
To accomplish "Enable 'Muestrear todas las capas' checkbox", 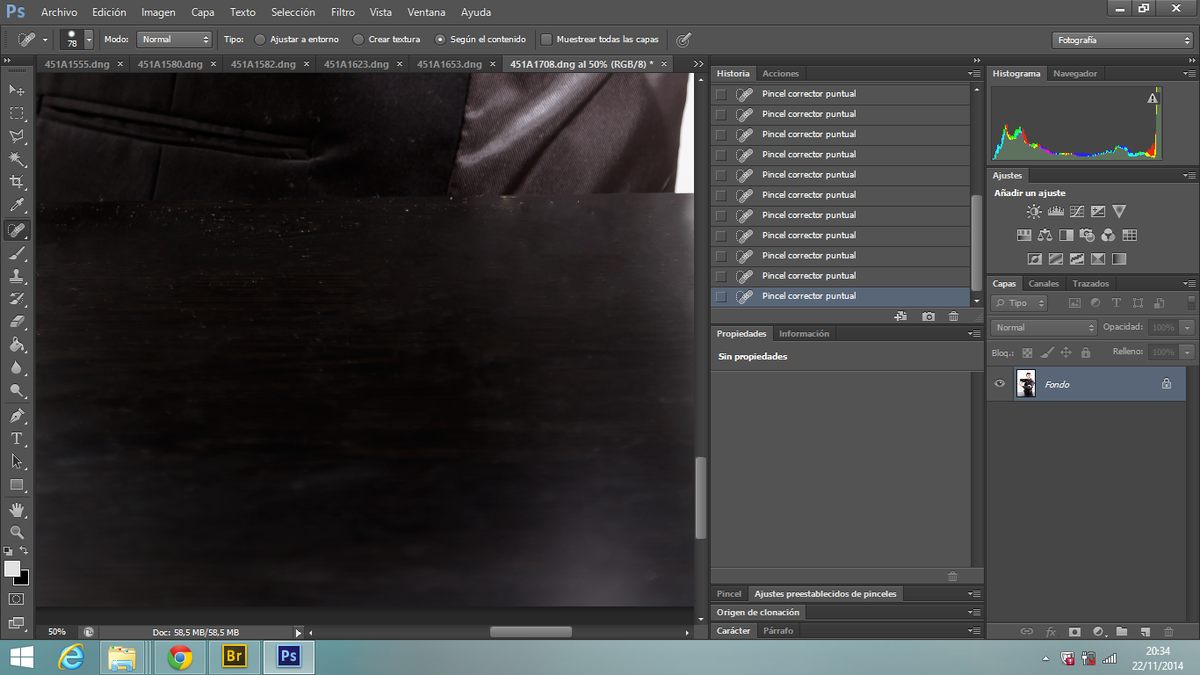I will point(546,40).
